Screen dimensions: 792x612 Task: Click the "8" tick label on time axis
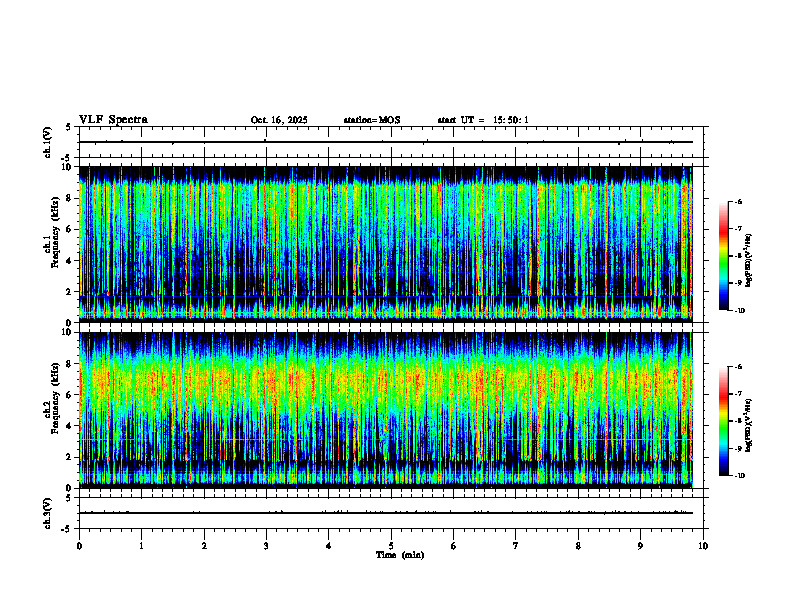[578, 546]
